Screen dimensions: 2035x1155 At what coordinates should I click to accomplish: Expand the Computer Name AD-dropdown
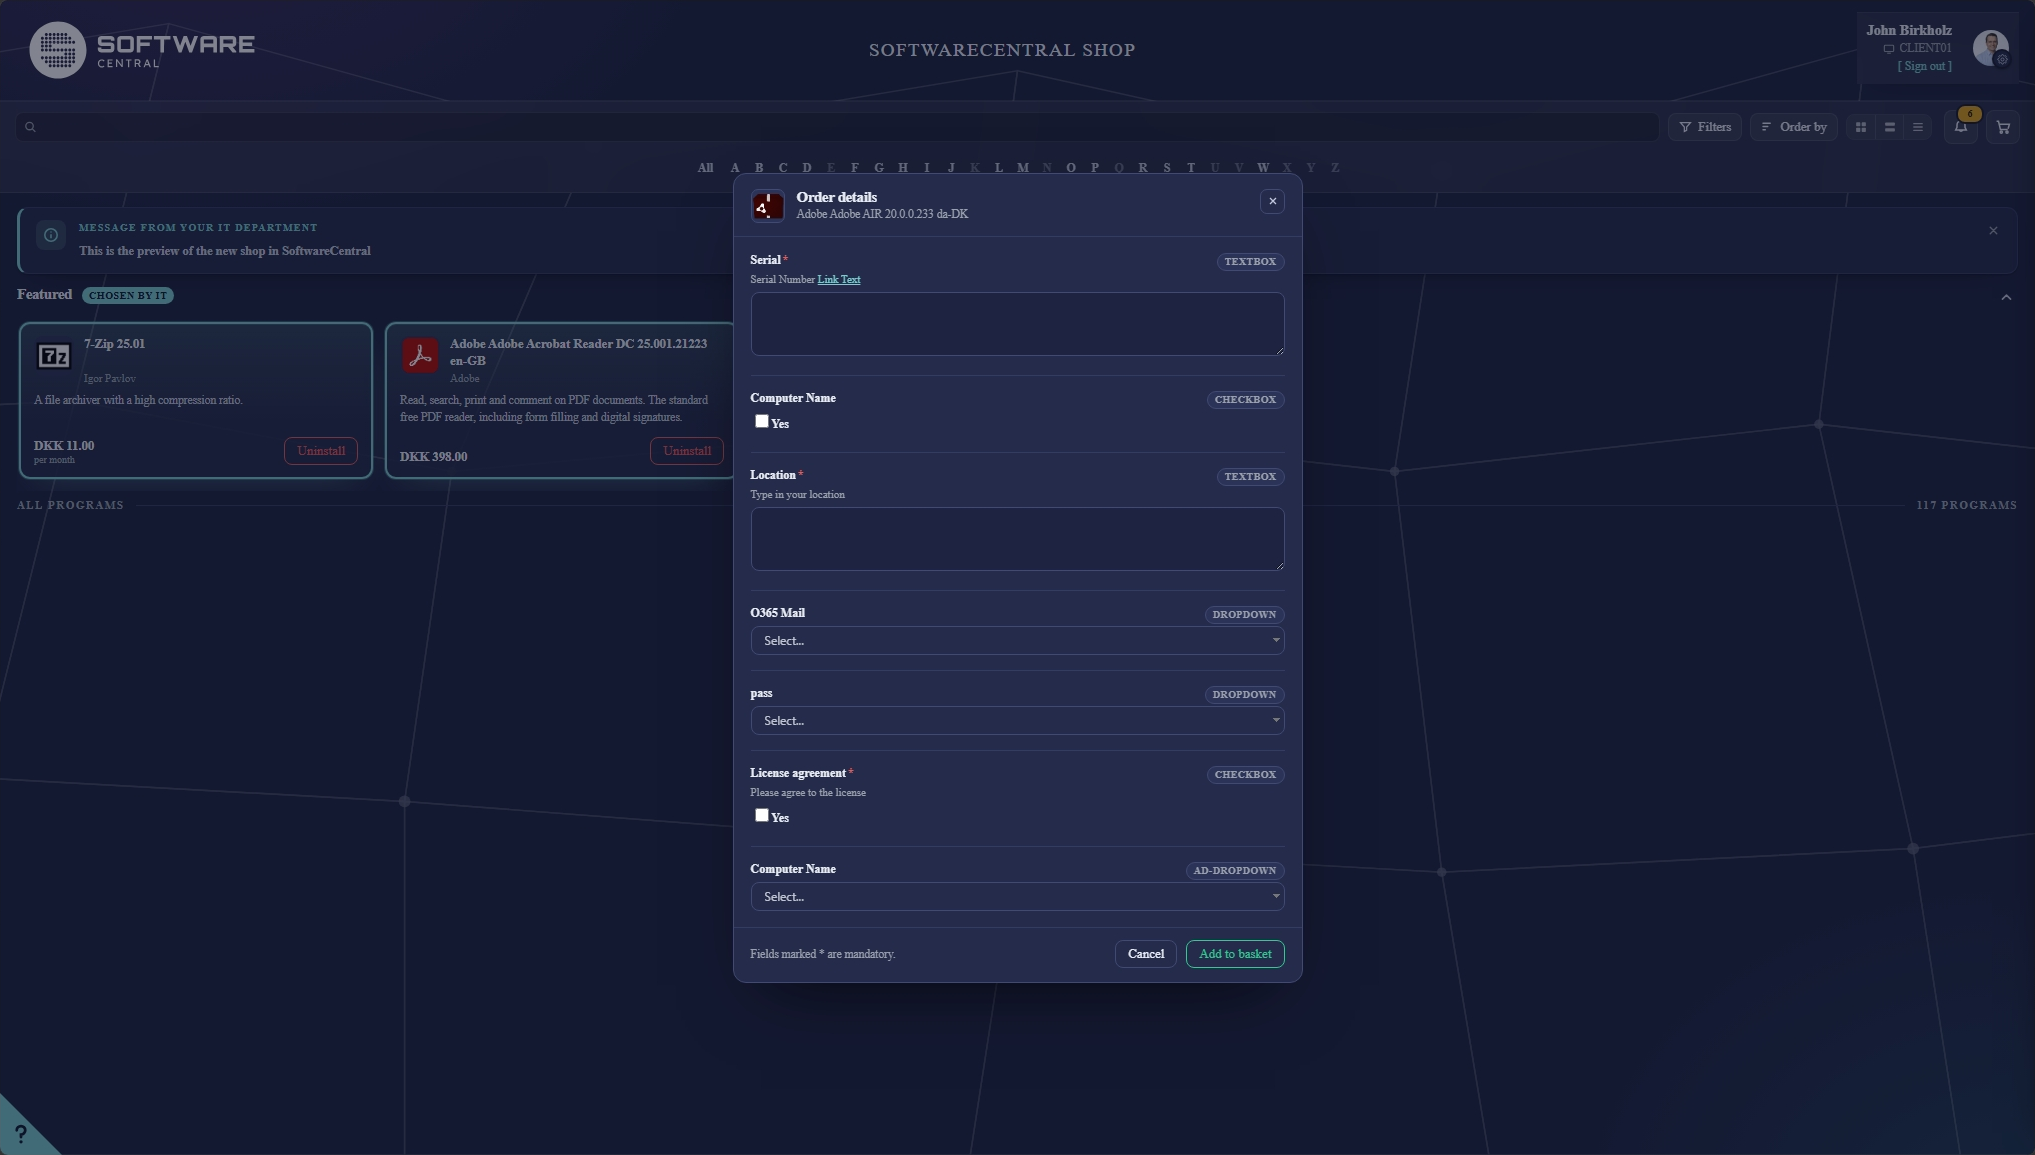[x=1017, y=897]
